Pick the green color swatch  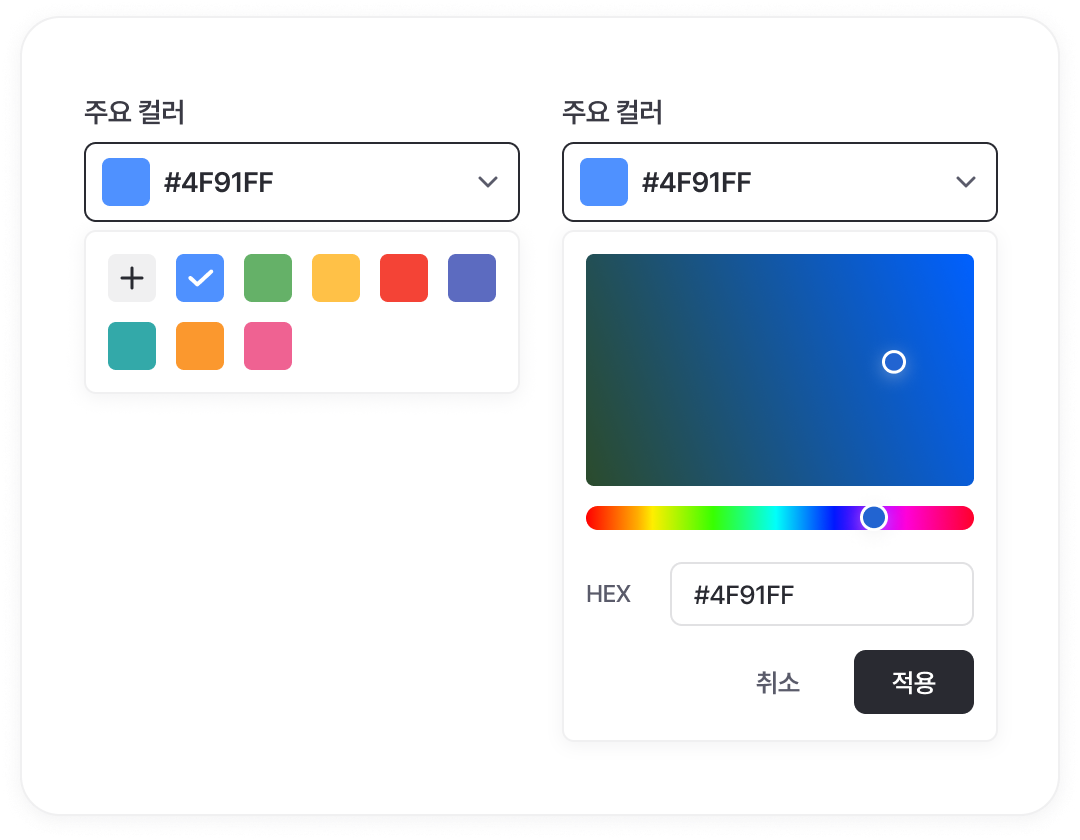(268, 278)
